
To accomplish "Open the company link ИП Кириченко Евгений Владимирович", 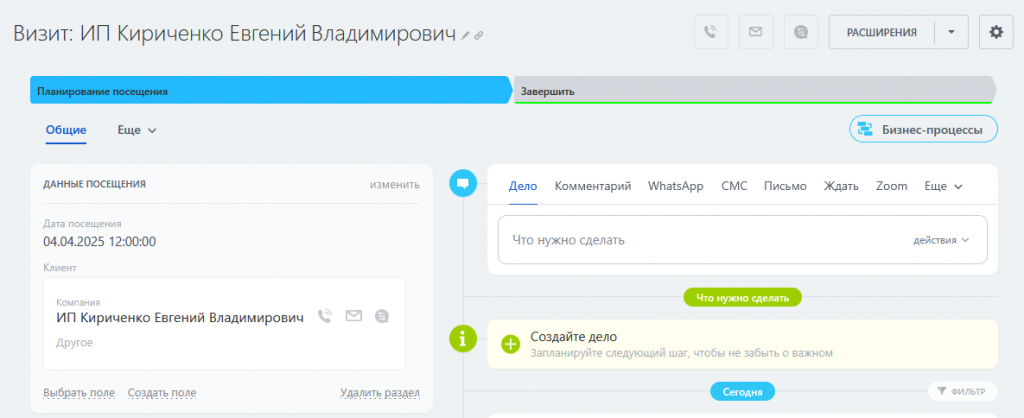I will pos(180,317).
